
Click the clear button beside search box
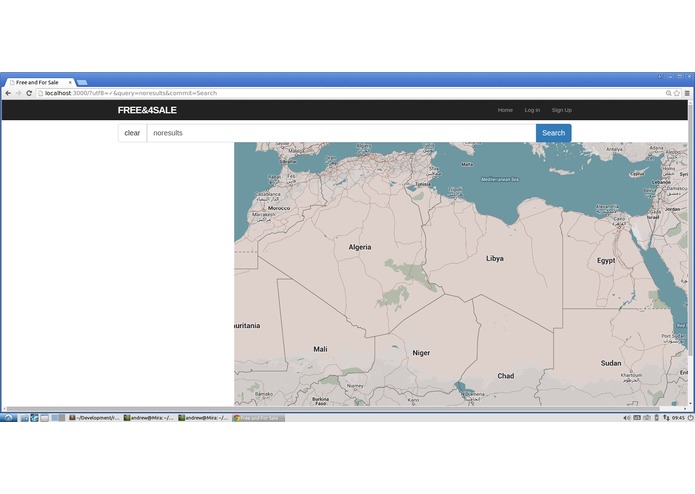[132, 133]
